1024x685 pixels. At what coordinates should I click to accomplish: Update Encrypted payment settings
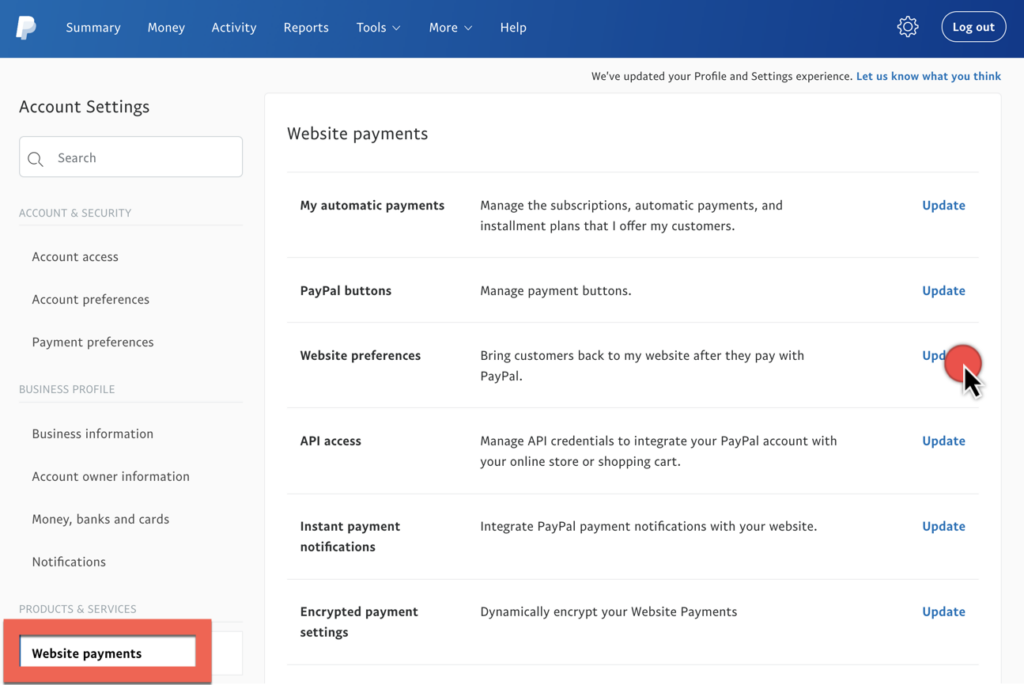click(x=943, y=612)
